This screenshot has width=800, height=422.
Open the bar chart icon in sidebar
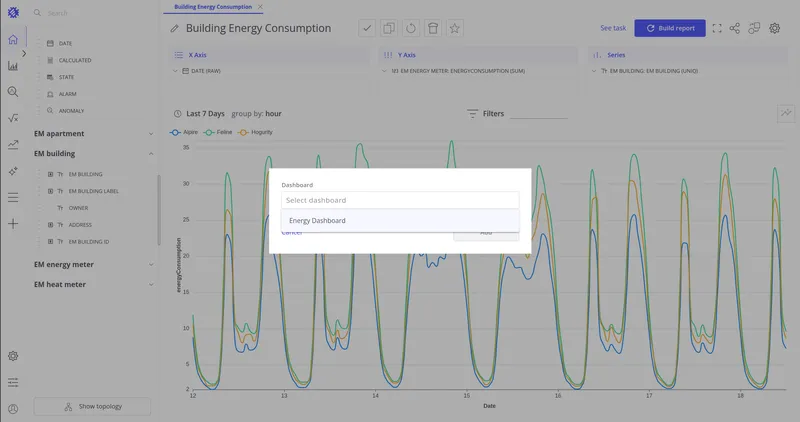(x=13, y=66)
